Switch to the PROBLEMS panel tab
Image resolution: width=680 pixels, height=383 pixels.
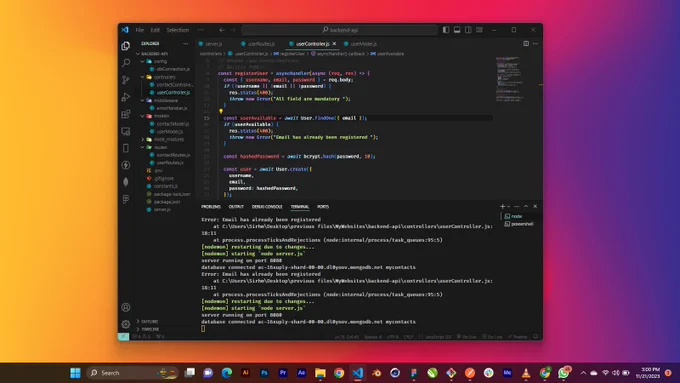click(x=211, y=207)
